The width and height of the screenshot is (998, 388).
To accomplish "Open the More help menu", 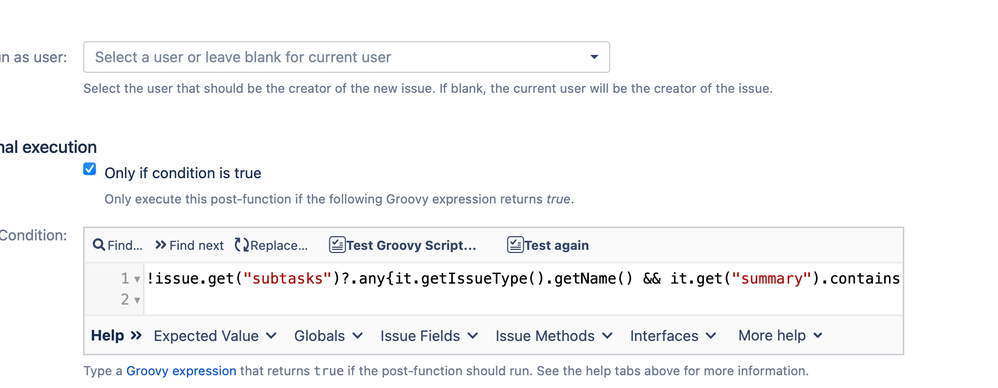I will (x=780, y=335).
